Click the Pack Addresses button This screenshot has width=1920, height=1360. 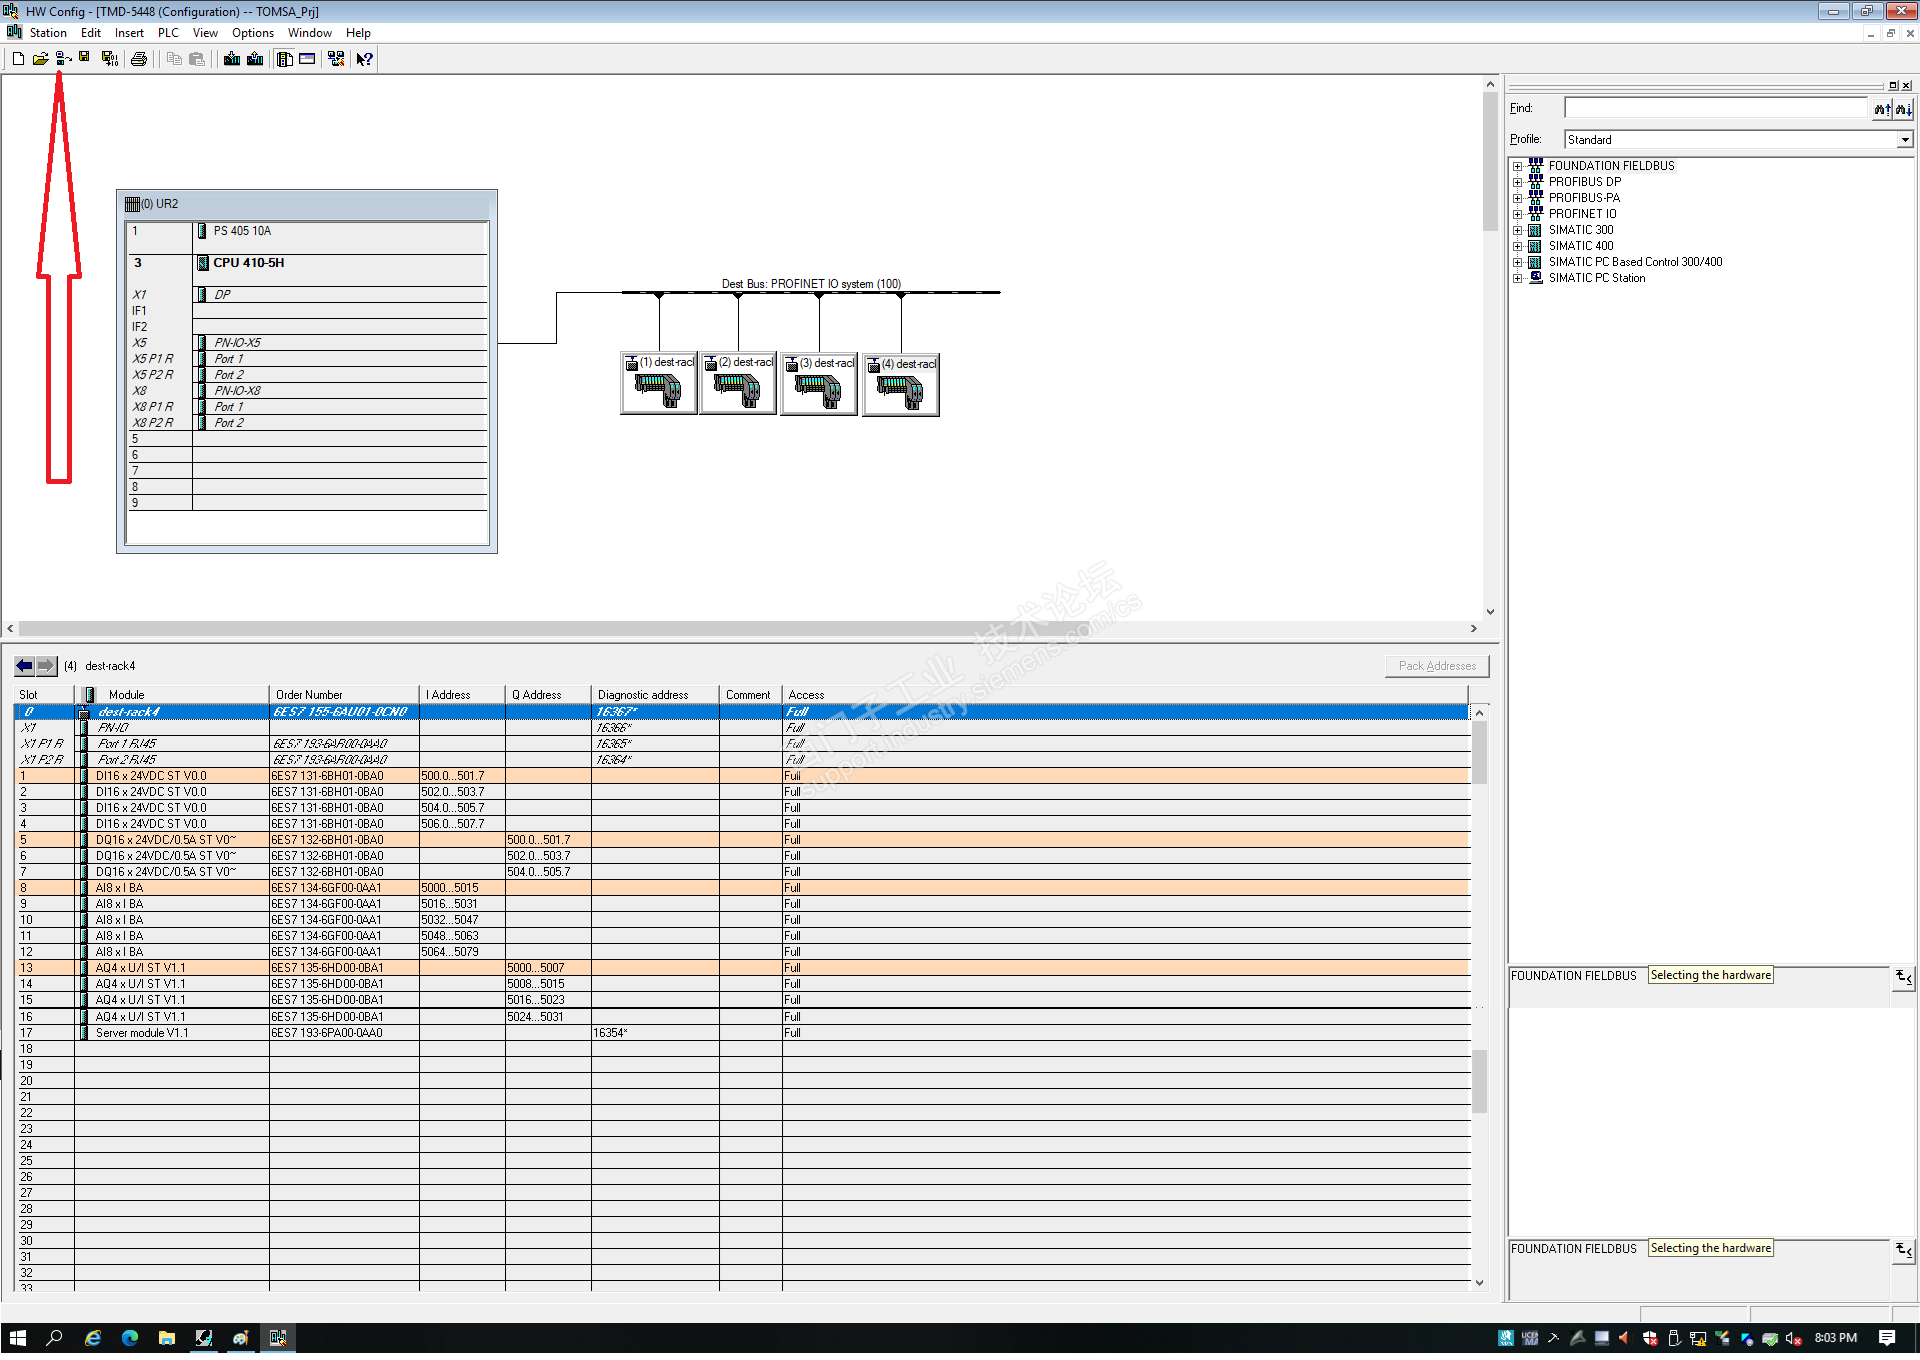(1436, 666)
